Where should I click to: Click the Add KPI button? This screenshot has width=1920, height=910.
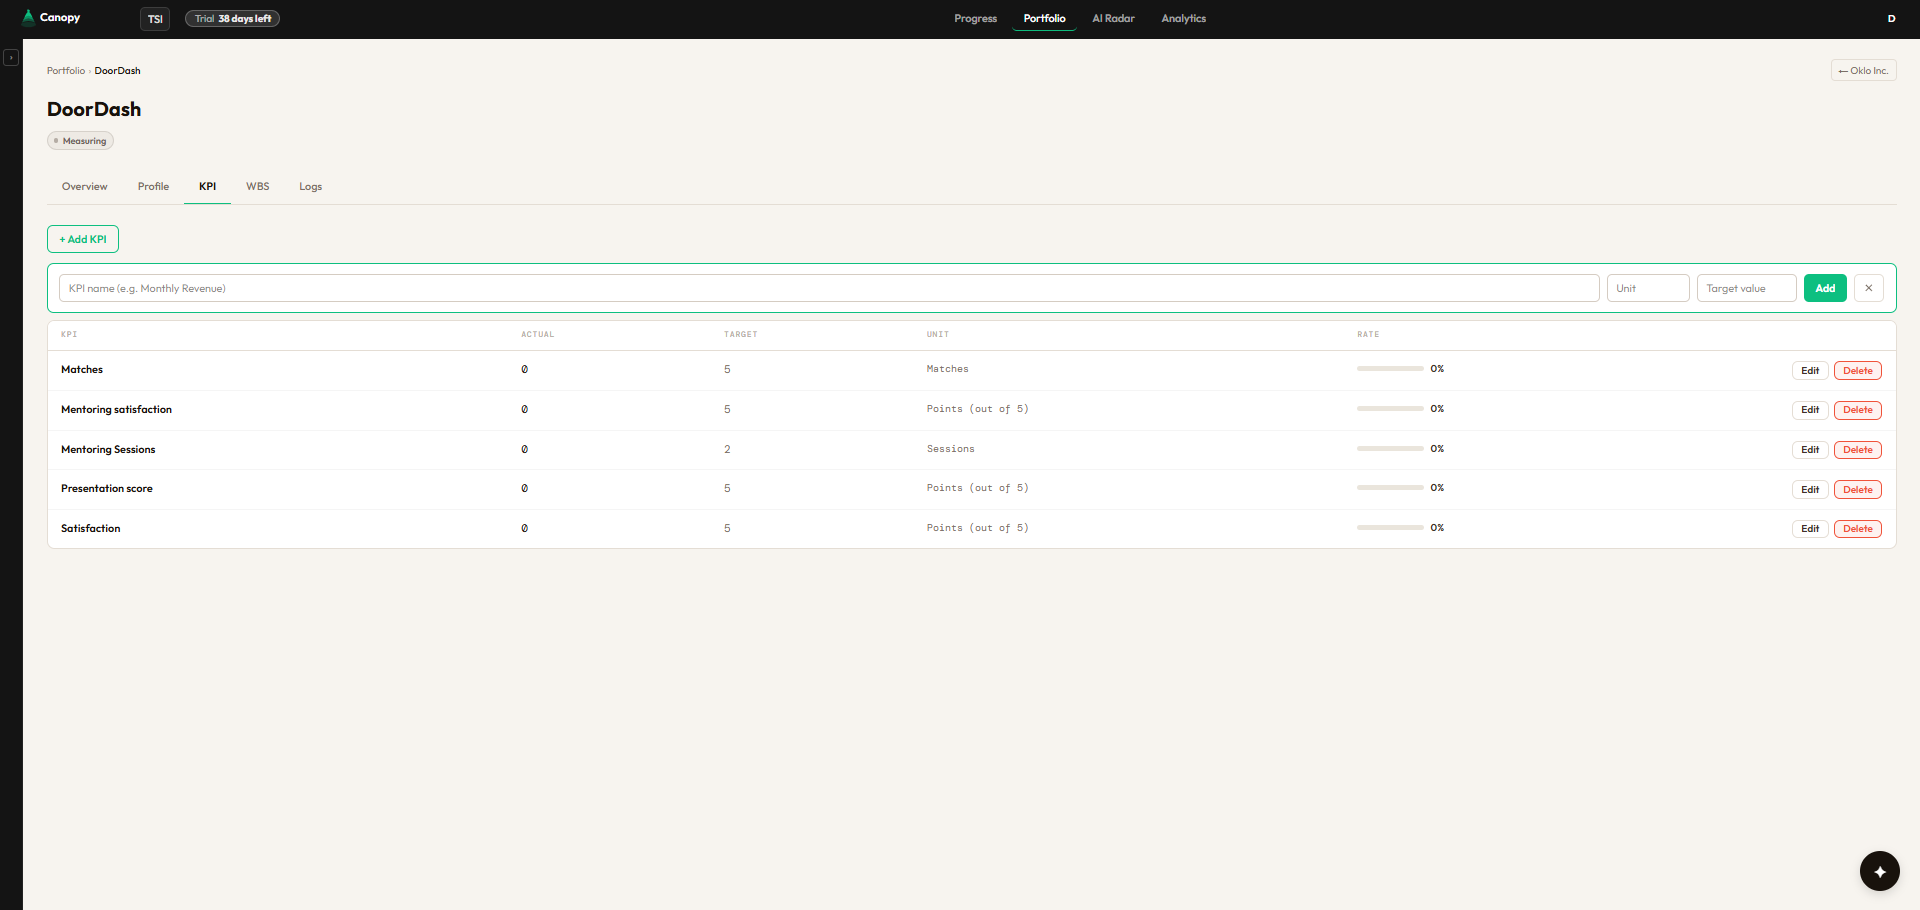coord(83,239)
